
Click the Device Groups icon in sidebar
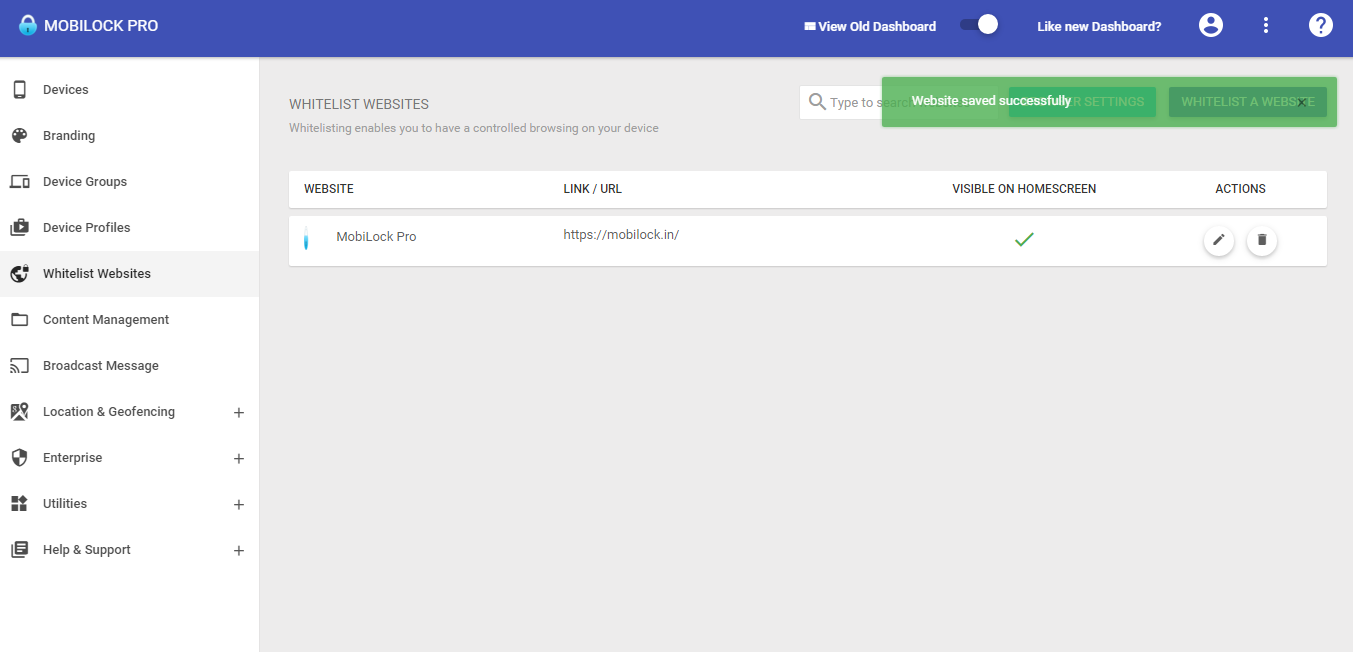point(19,182)
